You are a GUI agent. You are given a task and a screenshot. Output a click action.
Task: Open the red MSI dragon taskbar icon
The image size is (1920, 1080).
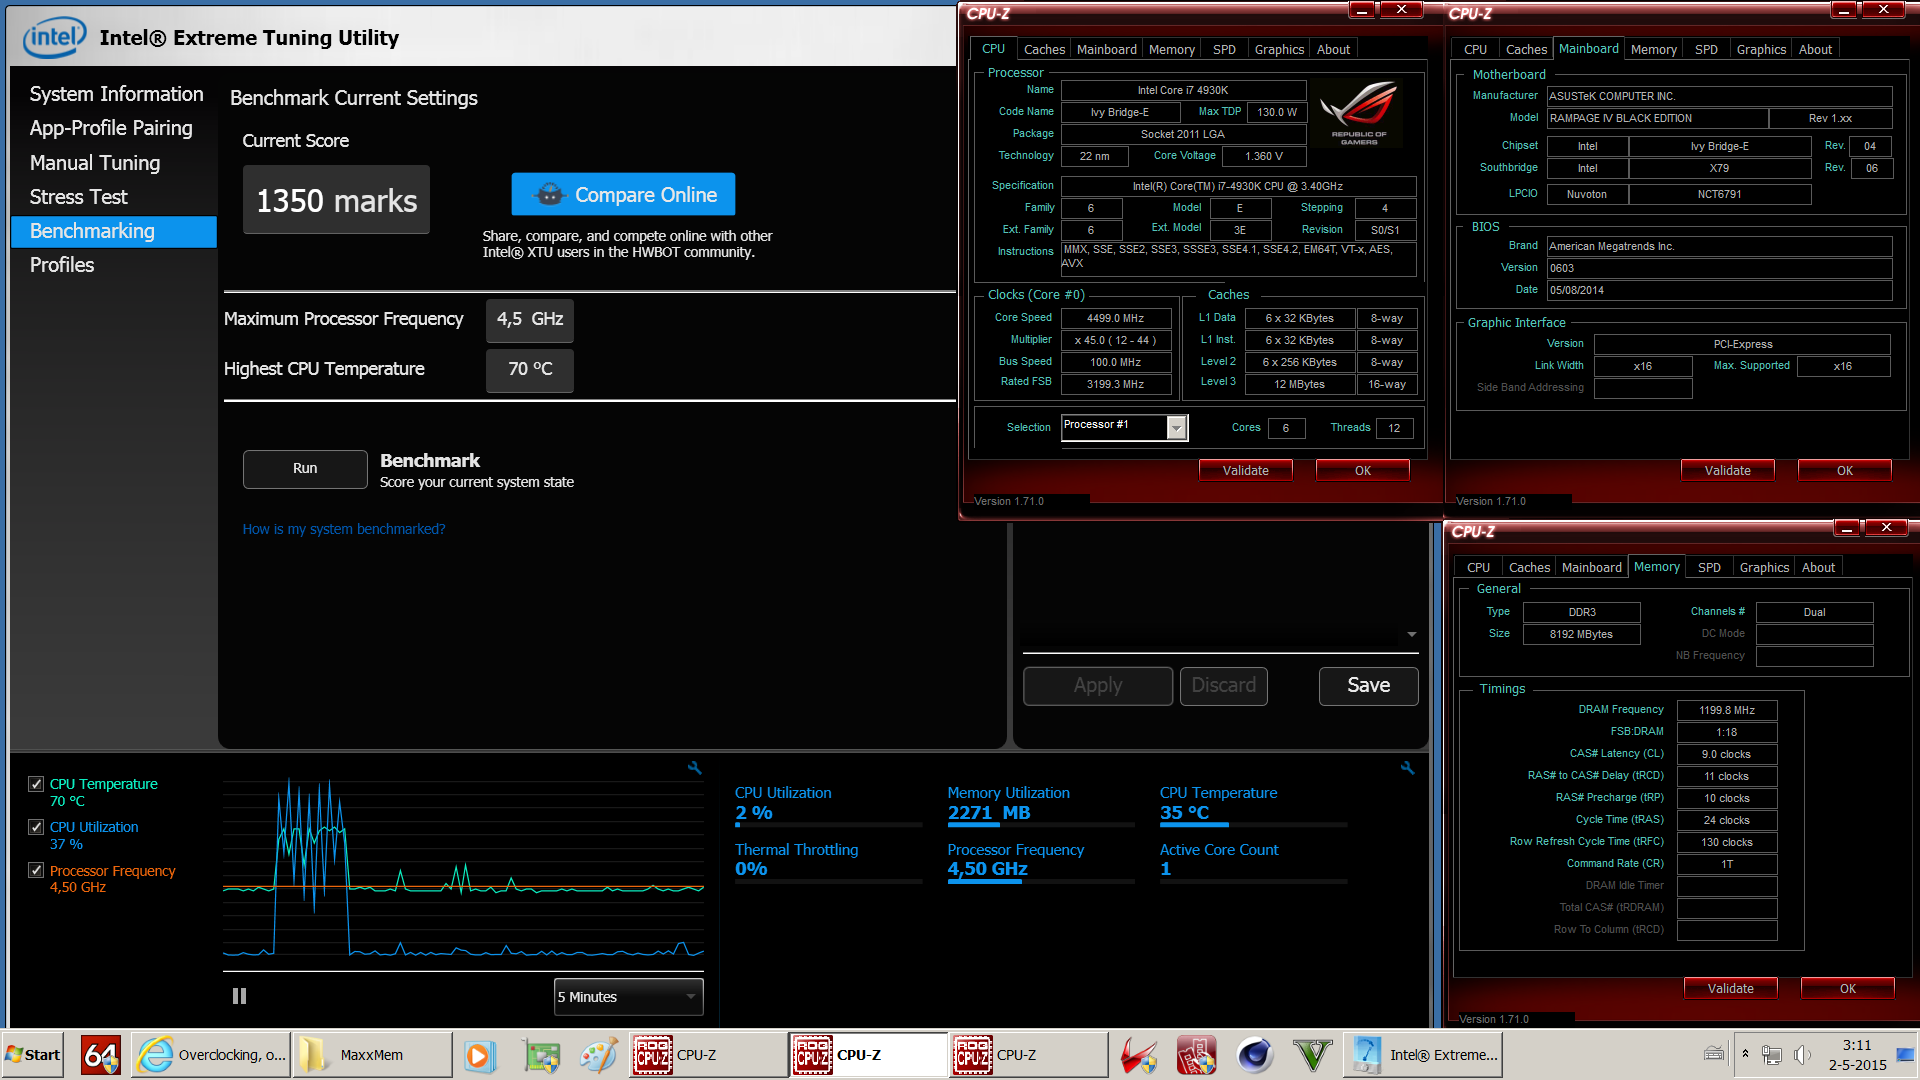[1138, 1055]
